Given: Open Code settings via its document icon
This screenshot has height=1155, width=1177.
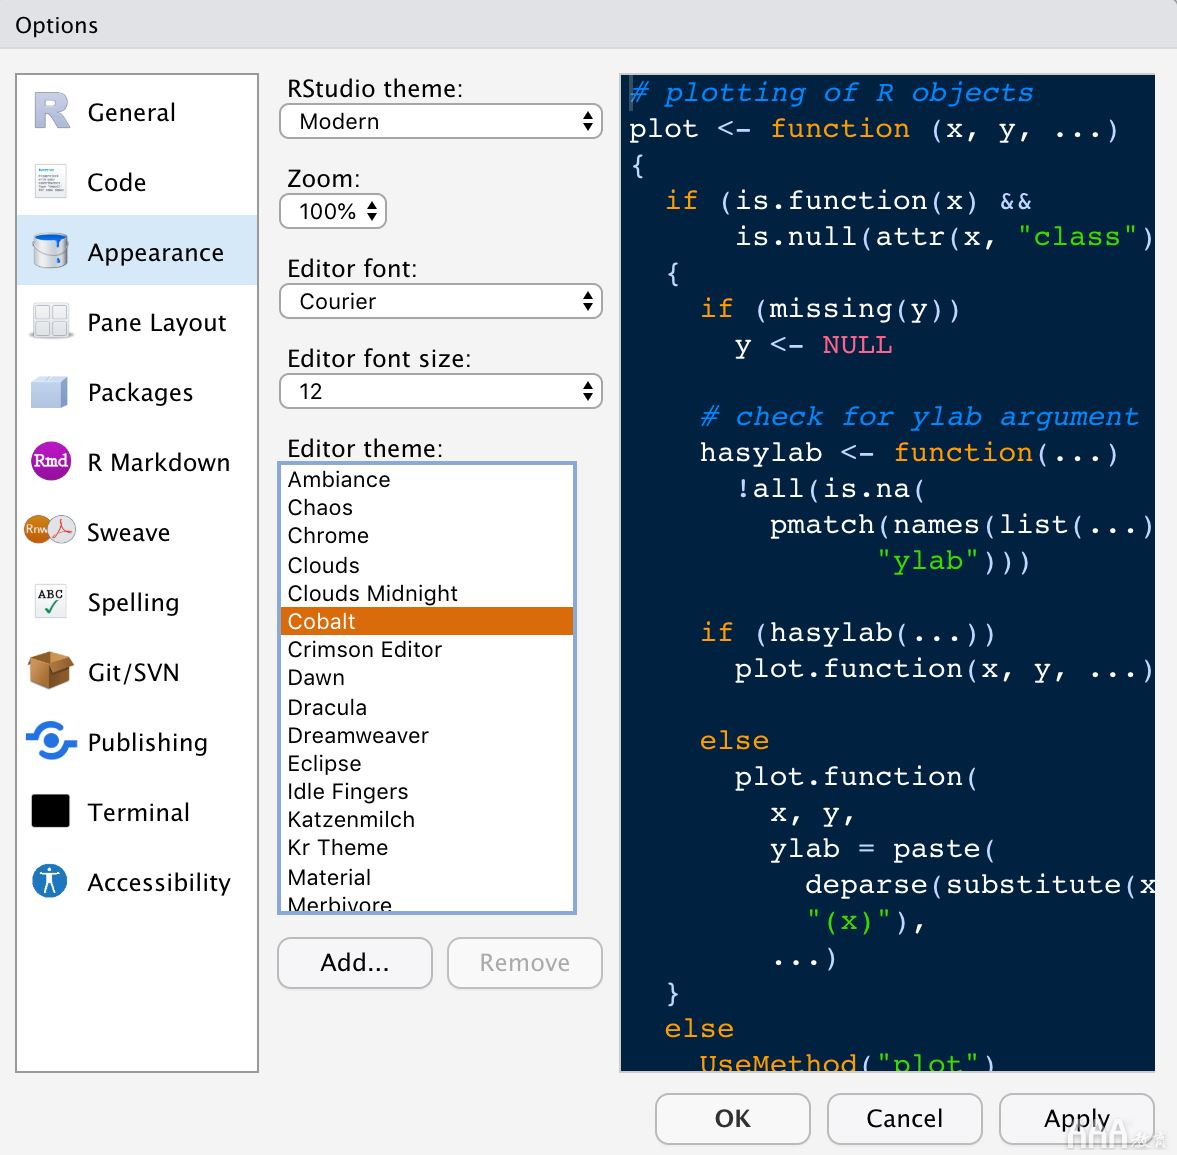Looking at the screenshot, I should click(x=50, y=182).
